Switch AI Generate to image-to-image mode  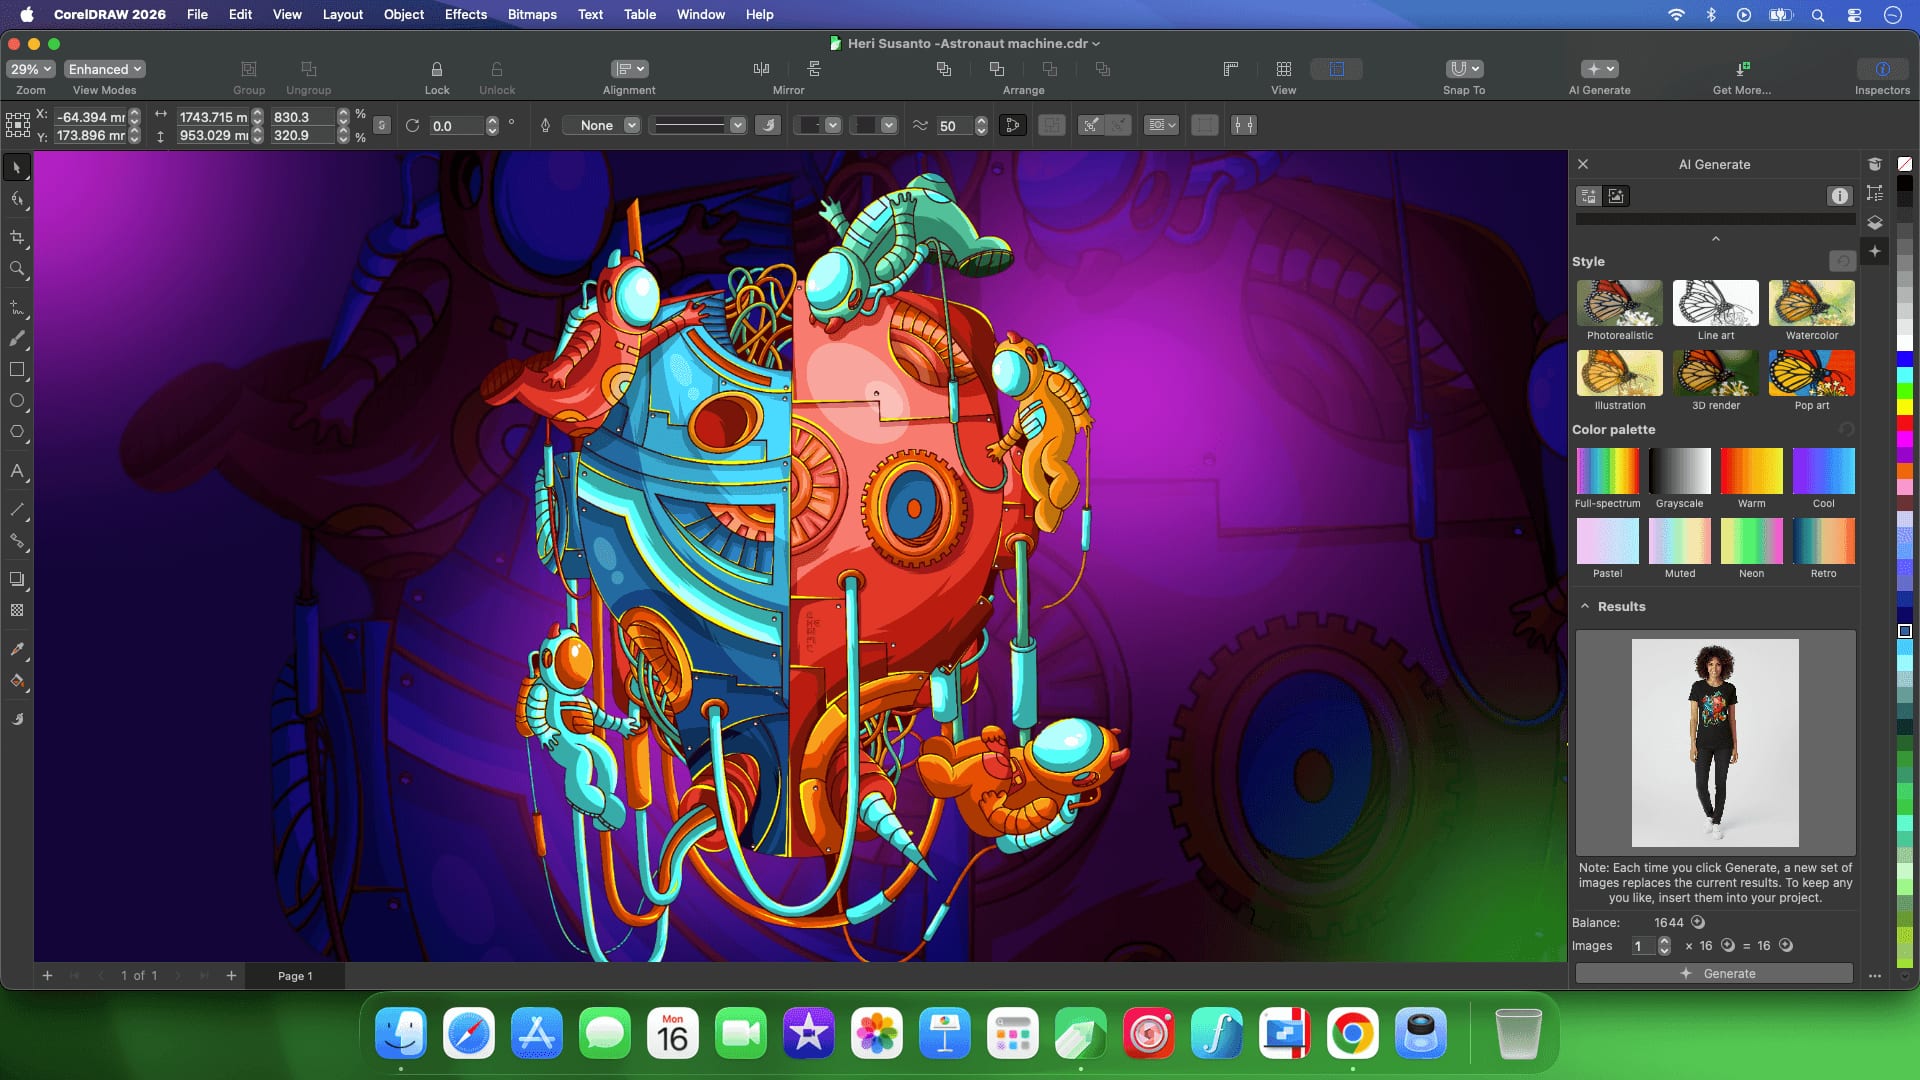1616,196
